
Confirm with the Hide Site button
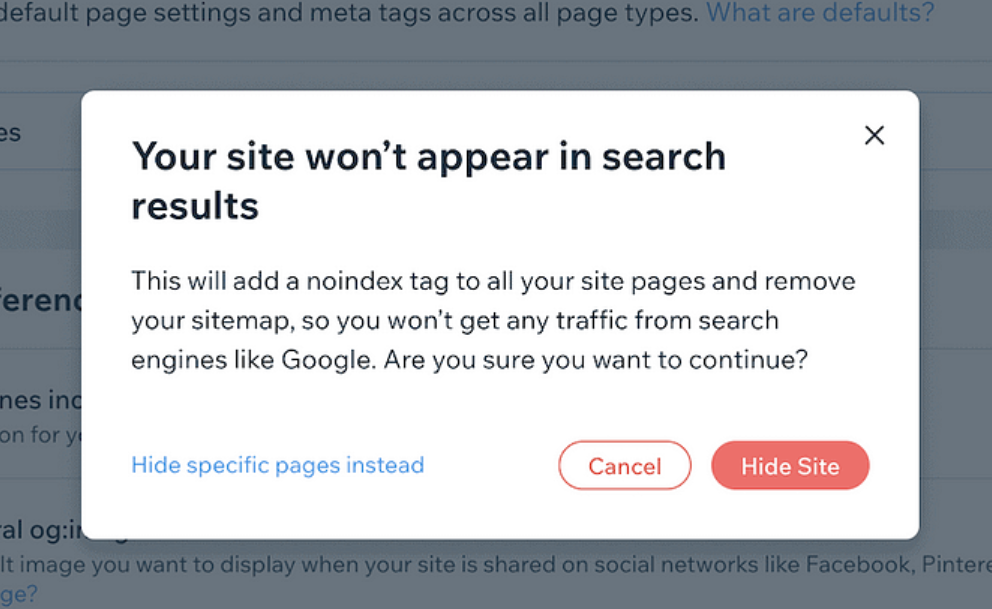click(790, 466)
